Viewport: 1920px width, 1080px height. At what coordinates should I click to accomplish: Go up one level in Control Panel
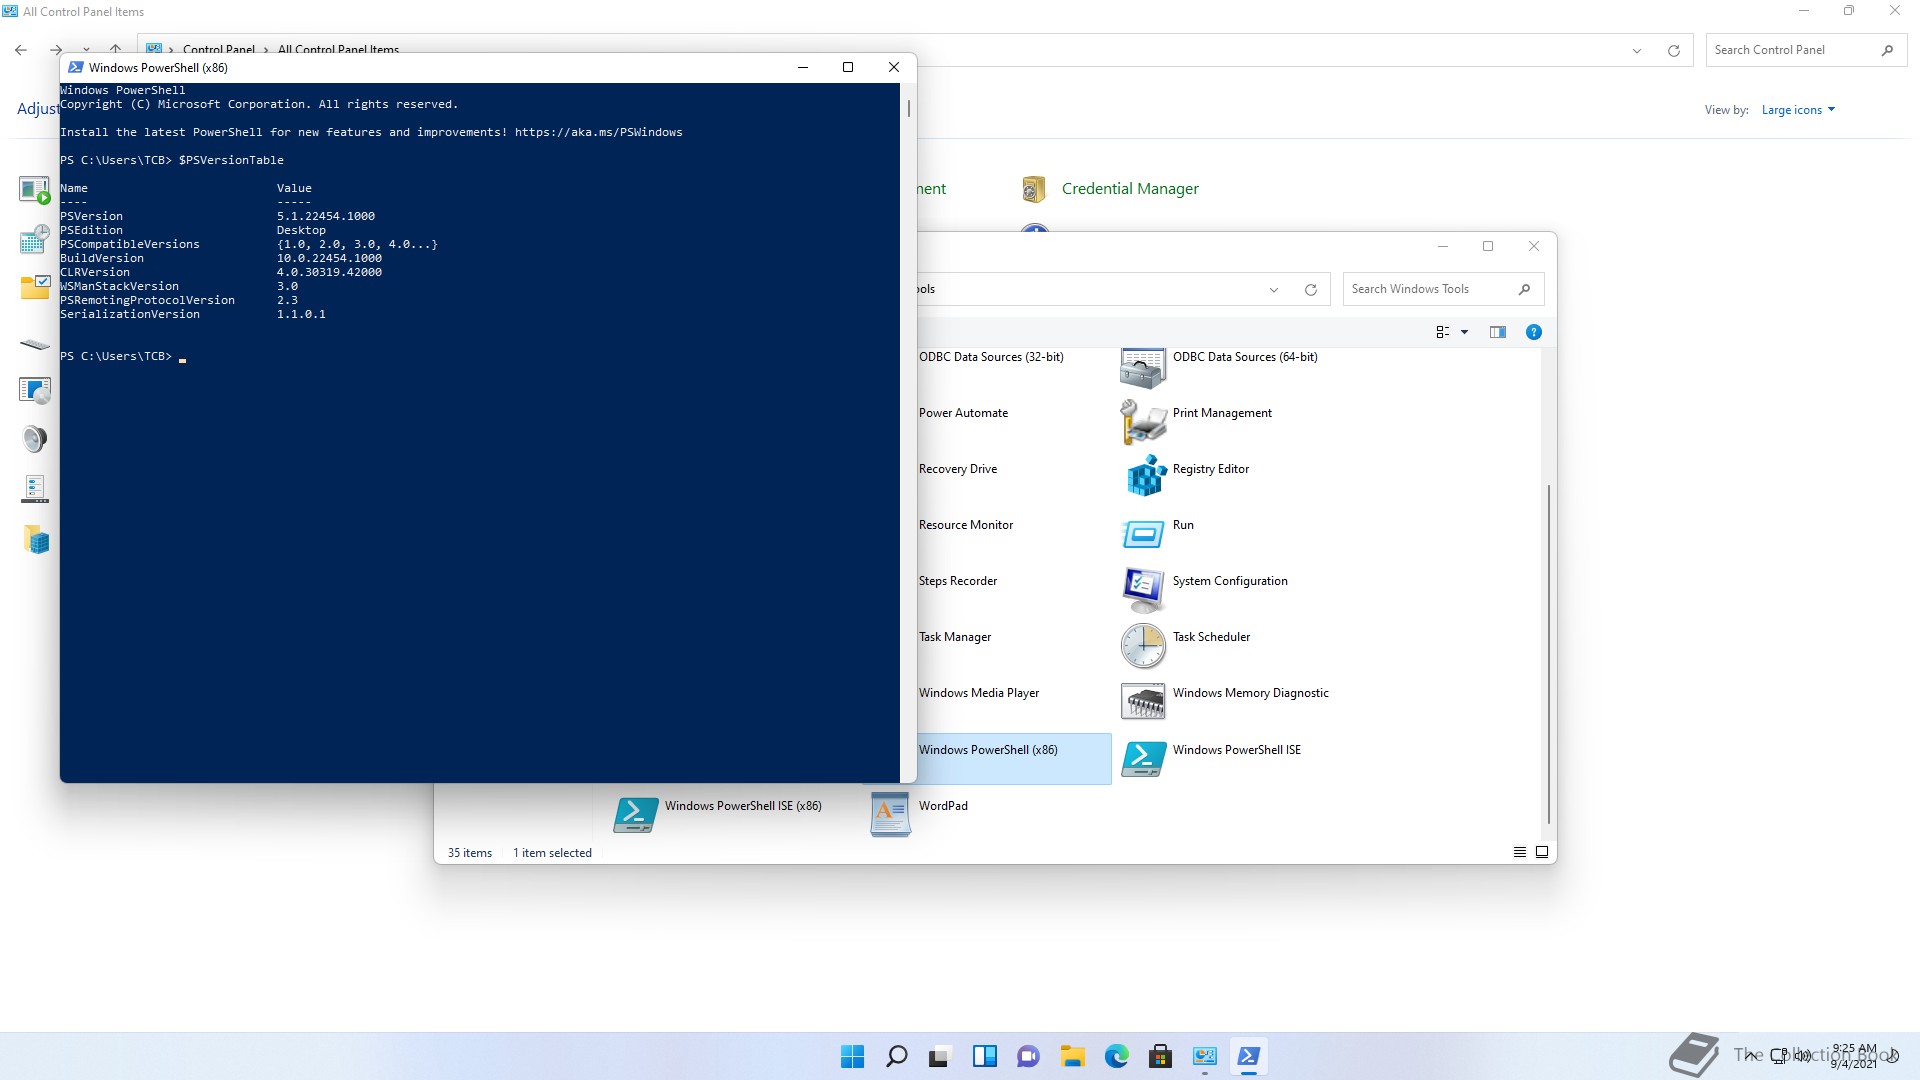pyautogui.click(x=116, y=49)
